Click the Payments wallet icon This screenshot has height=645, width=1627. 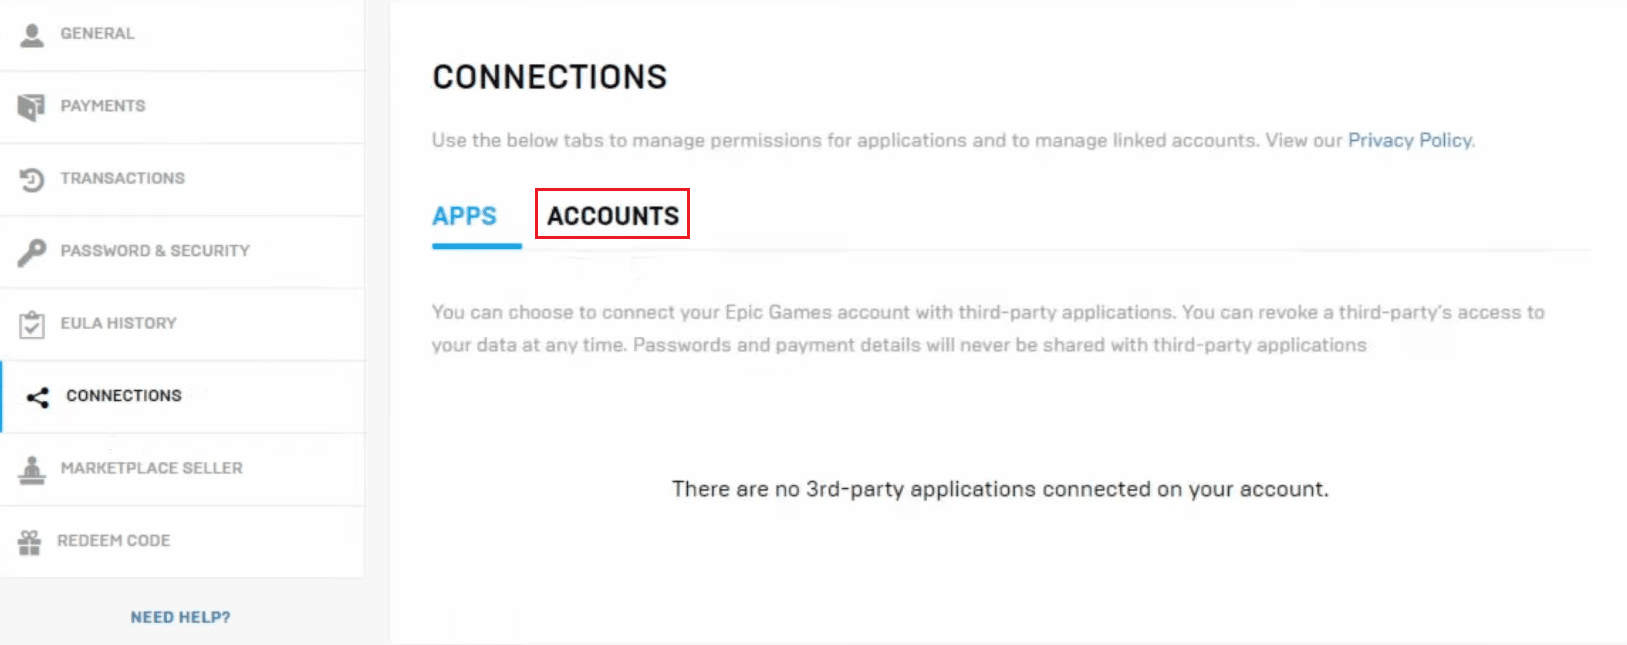point(31,107)
